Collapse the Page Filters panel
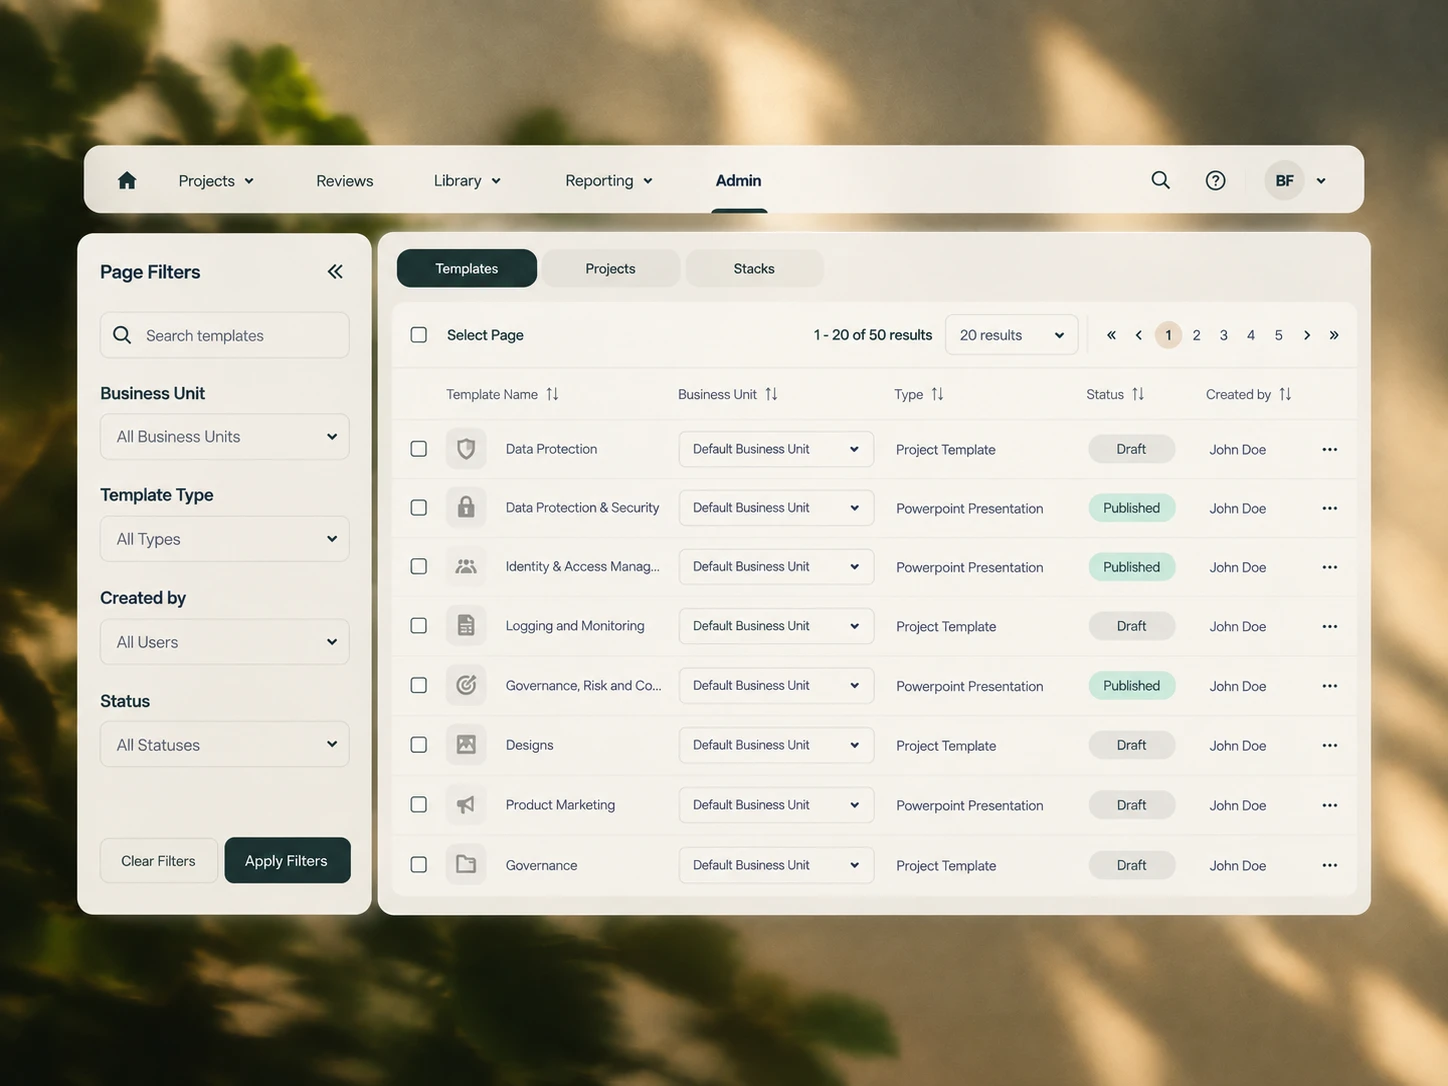Screen dimensions: 1448x1086 pyautogui.click(x=335, y=271)
